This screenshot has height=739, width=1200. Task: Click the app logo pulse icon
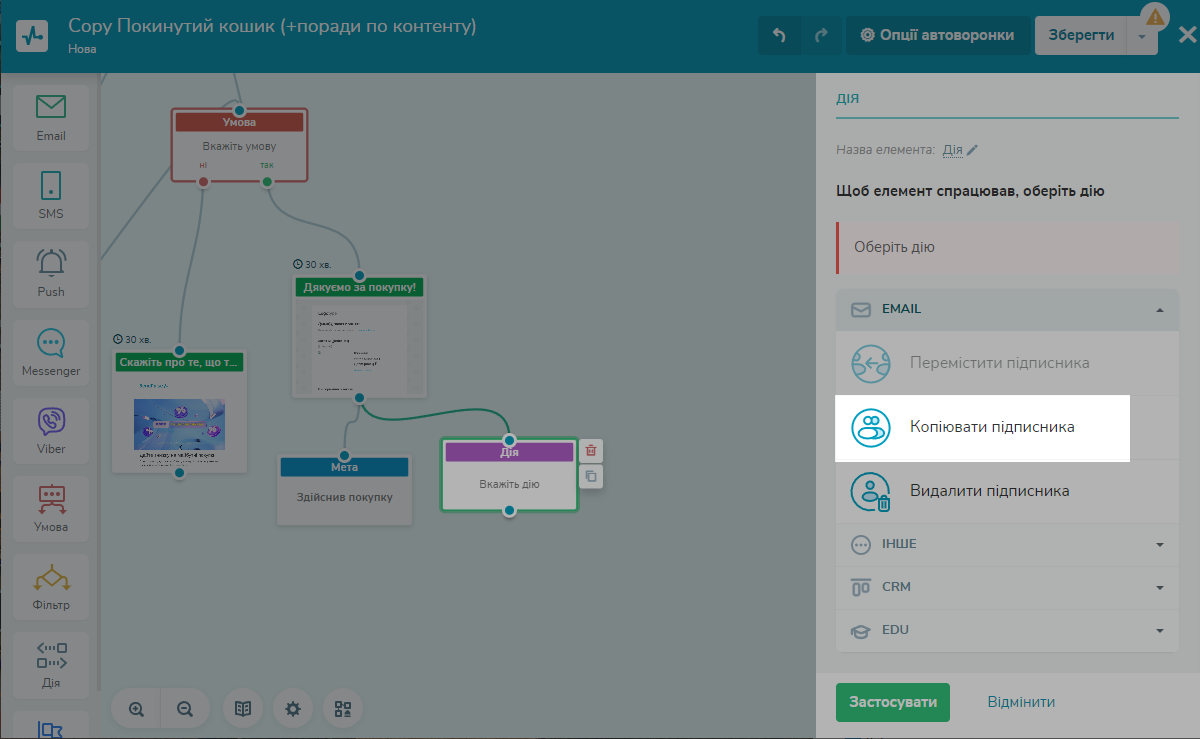31,35
